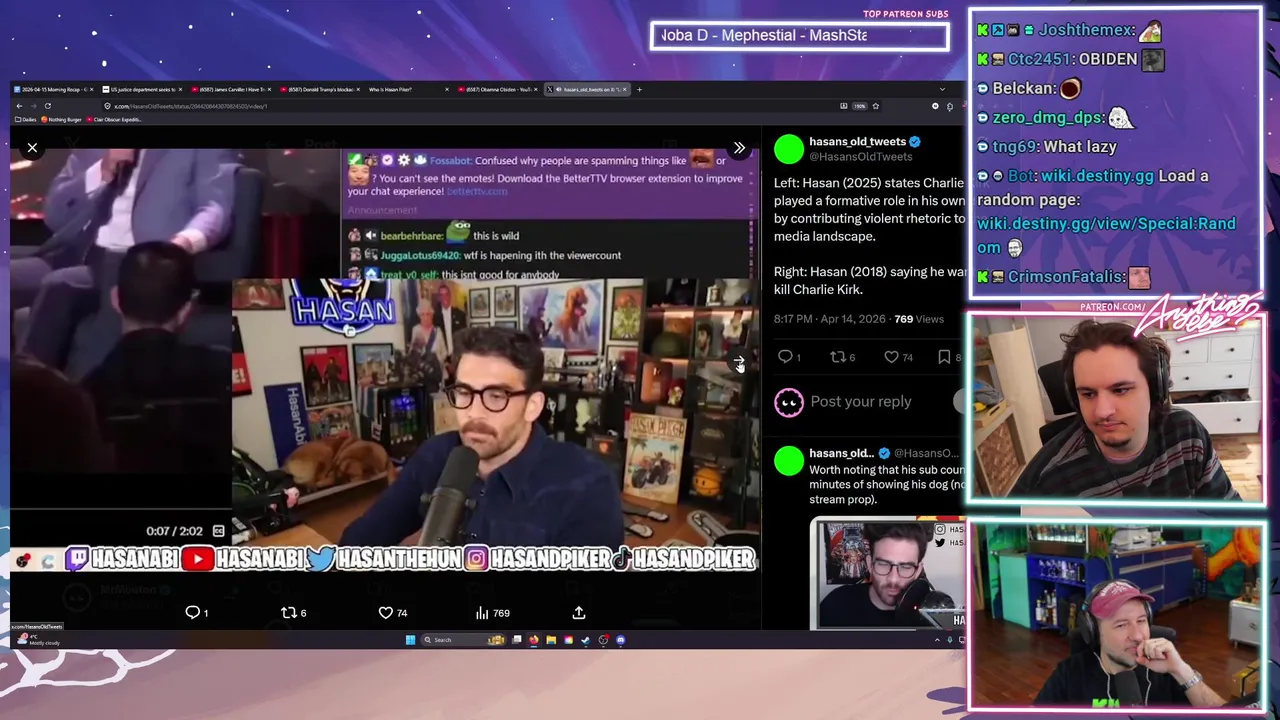Expand the system tray hidden icons chevron
This screenshot has width=1280, height=720.
937,640
